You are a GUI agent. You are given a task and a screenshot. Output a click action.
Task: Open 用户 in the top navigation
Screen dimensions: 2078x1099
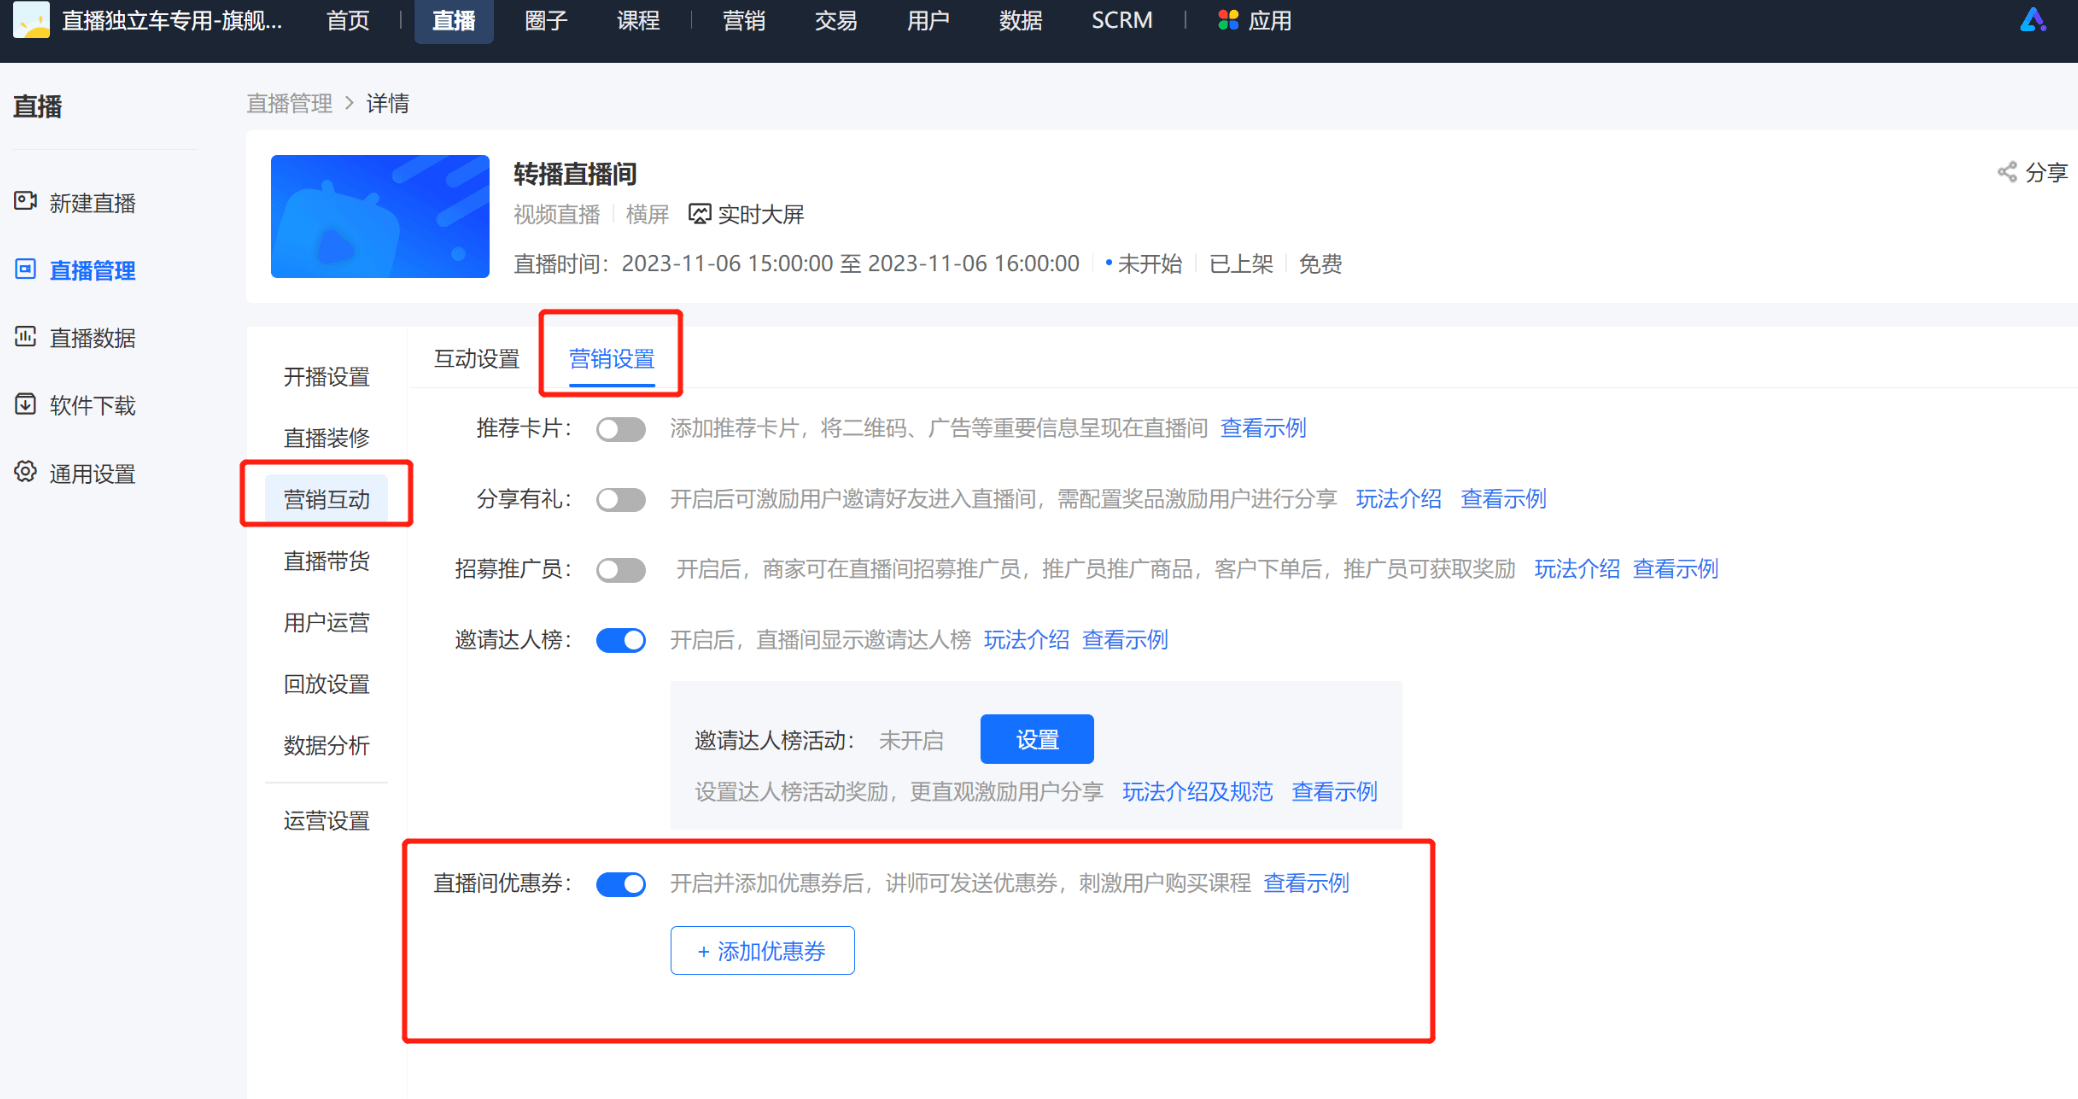click(928, 20)
